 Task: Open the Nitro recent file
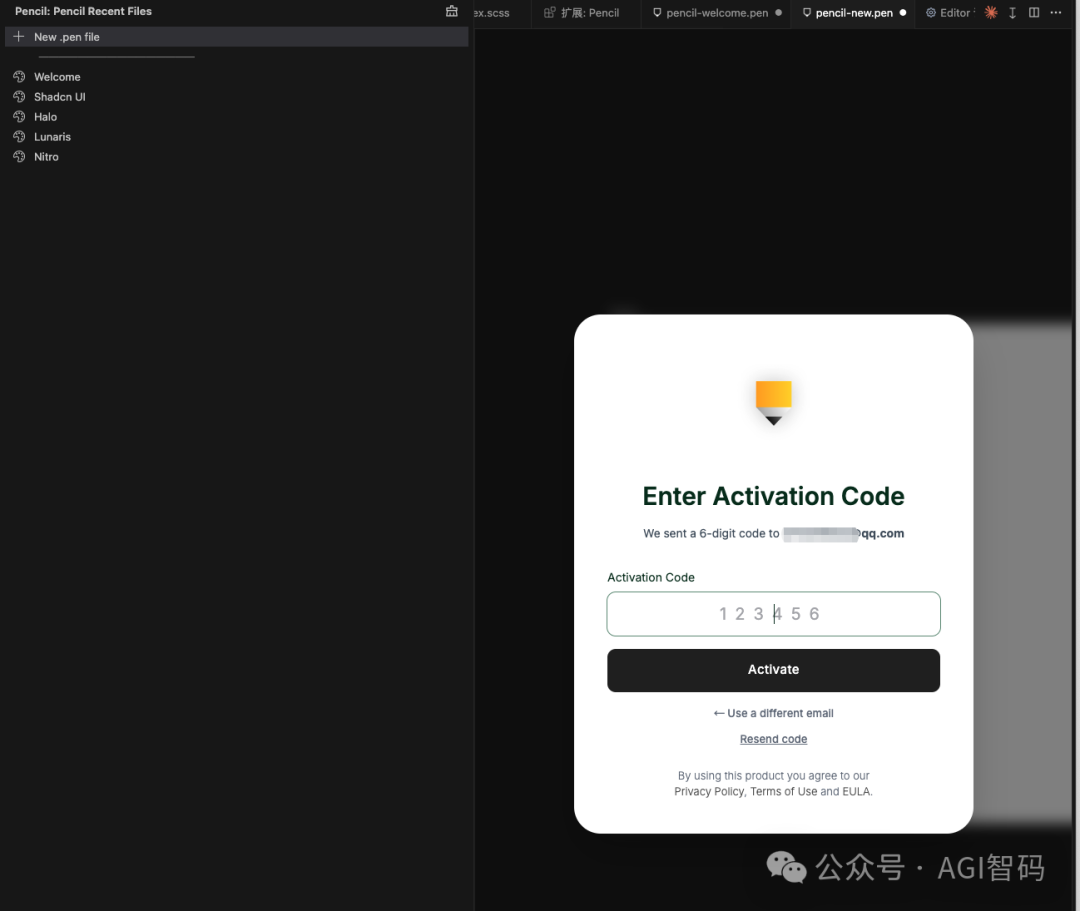click(x=46, y=157)
